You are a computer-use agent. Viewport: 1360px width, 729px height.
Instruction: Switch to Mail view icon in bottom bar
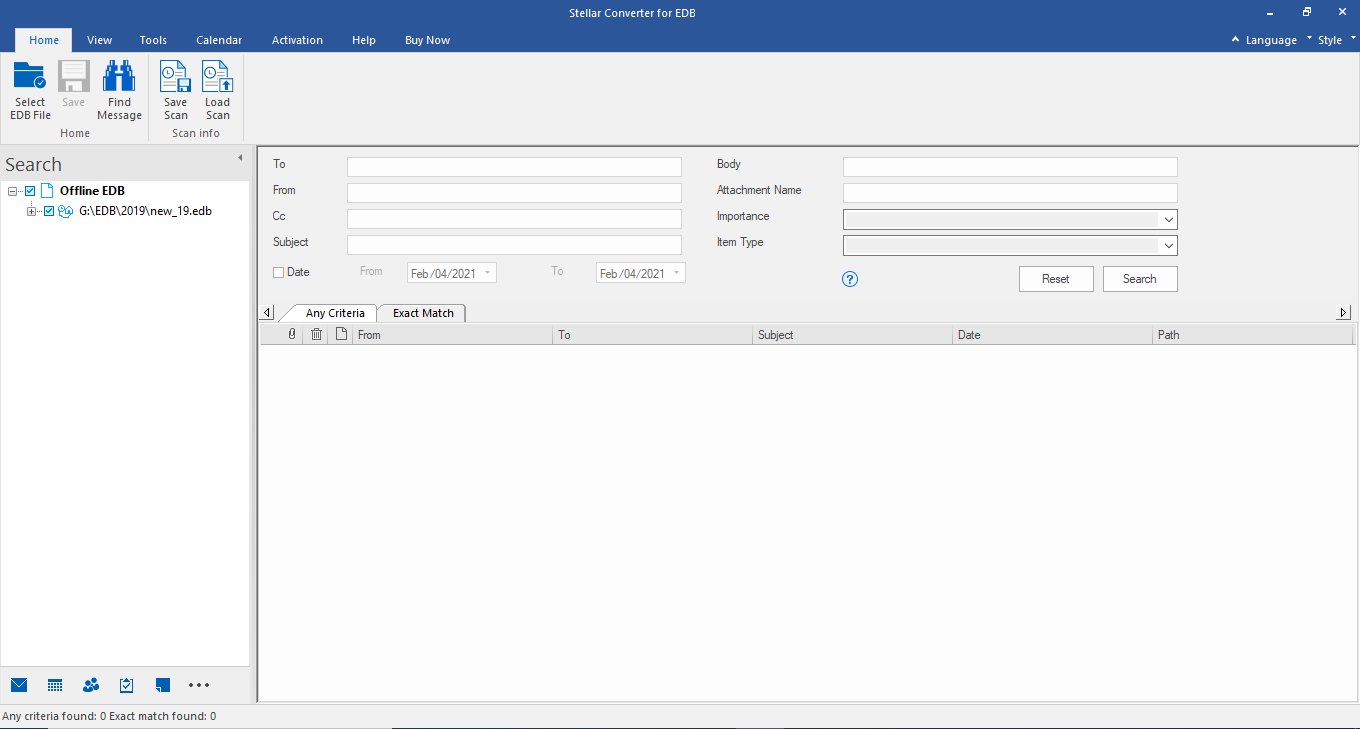(x=19, y=685)
